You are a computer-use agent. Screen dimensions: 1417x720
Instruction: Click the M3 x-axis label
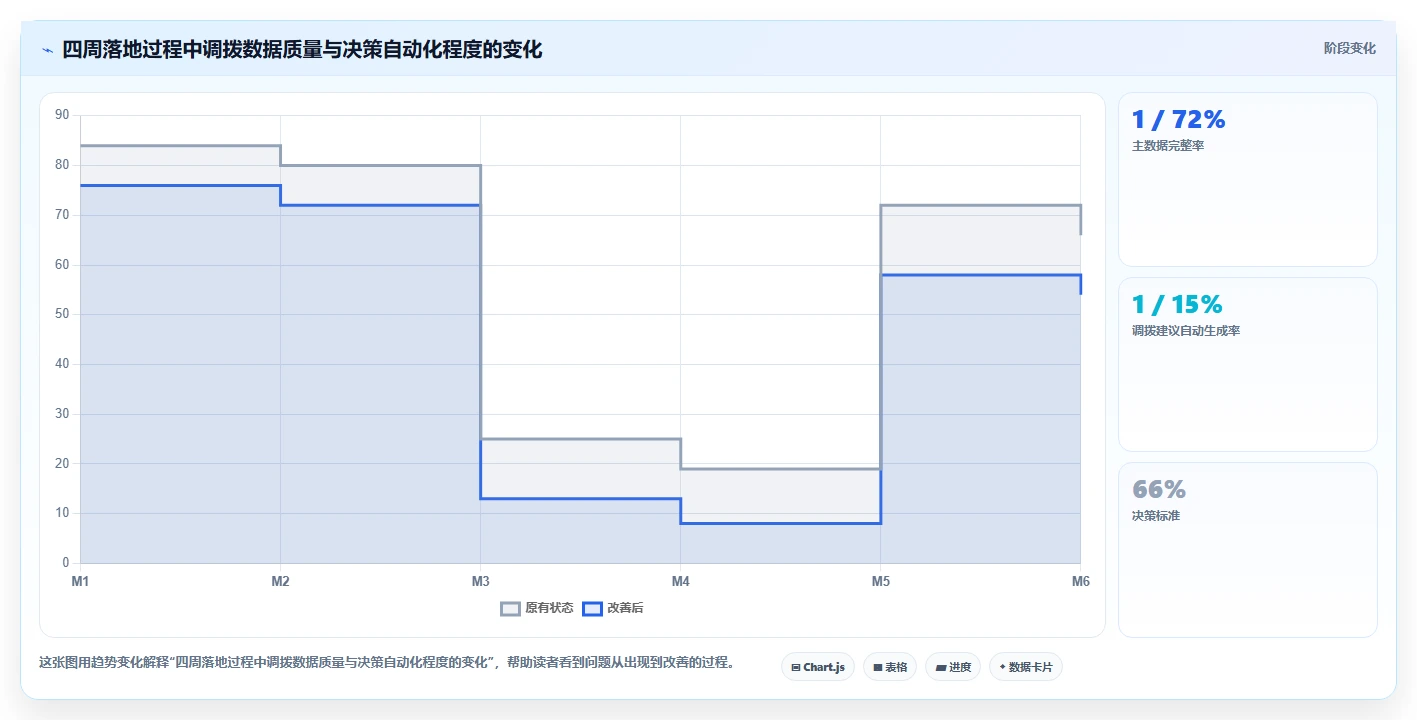(480, 581)
